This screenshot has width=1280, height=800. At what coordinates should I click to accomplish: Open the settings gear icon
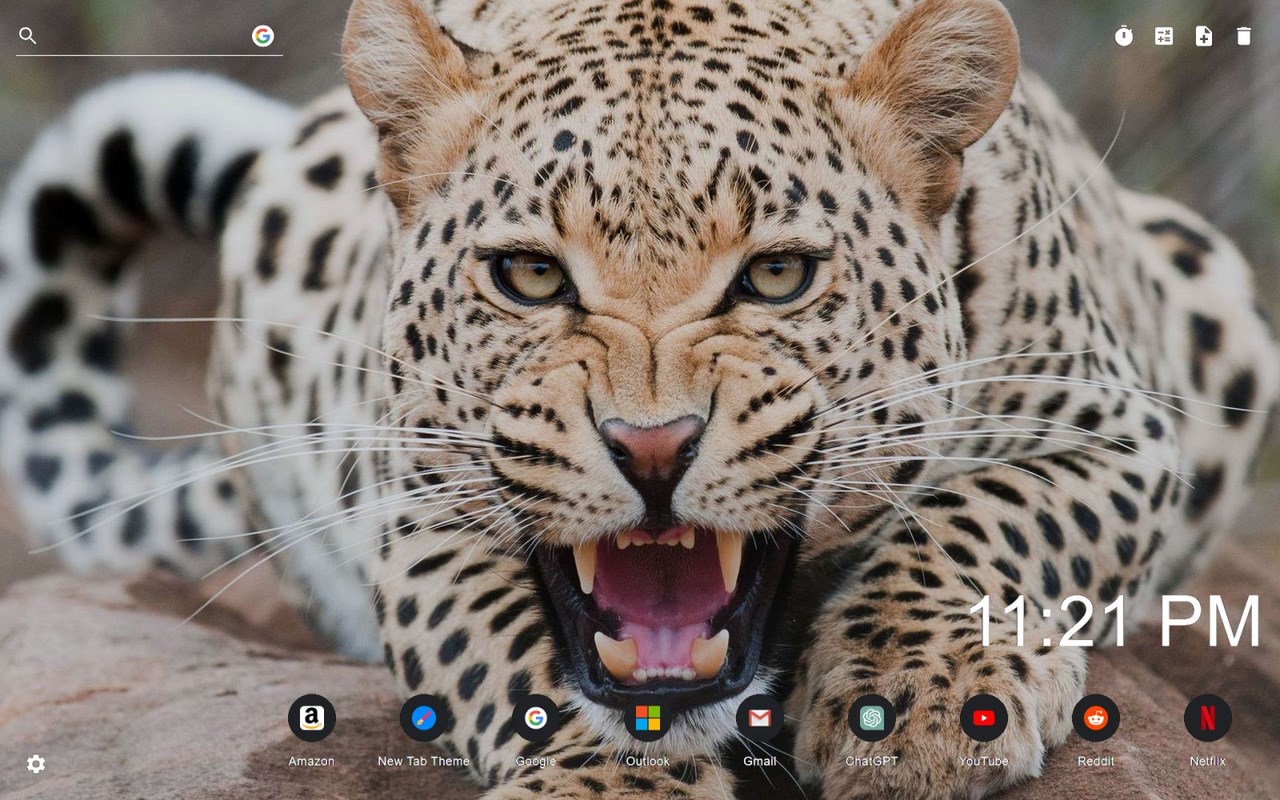[36, 764]
